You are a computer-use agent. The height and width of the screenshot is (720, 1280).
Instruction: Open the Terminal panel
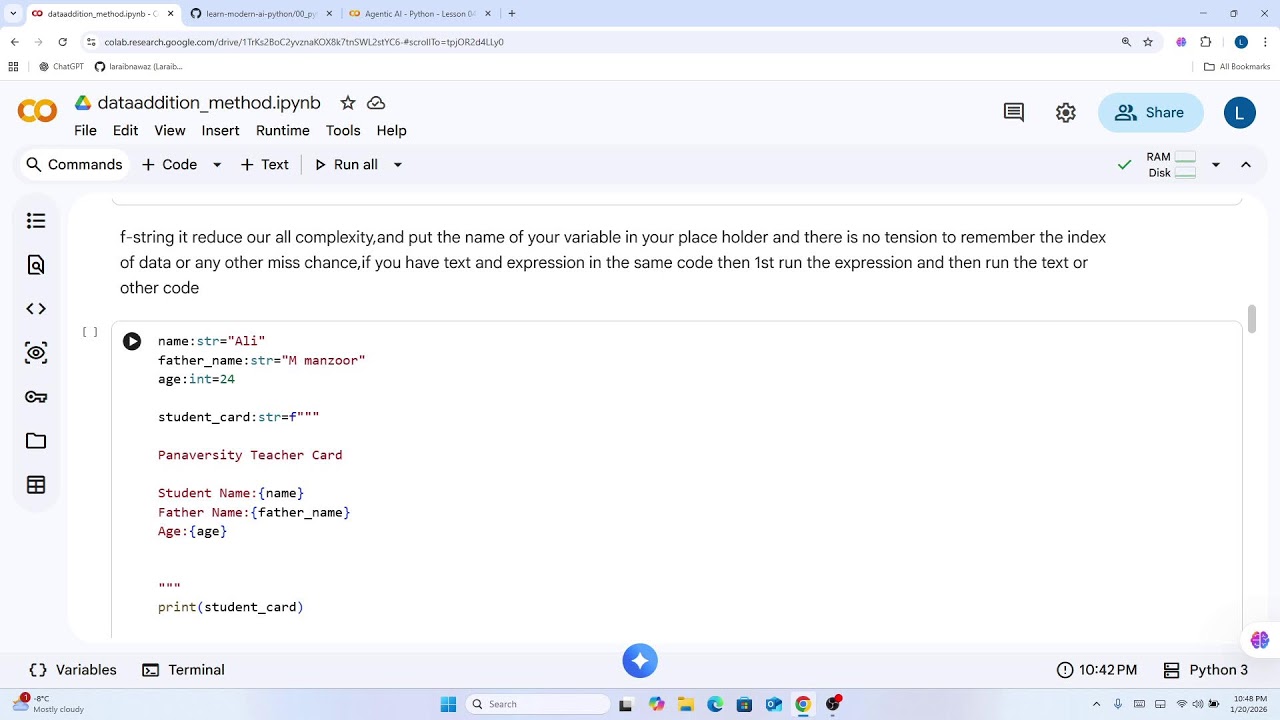click(x=183, y=670)
